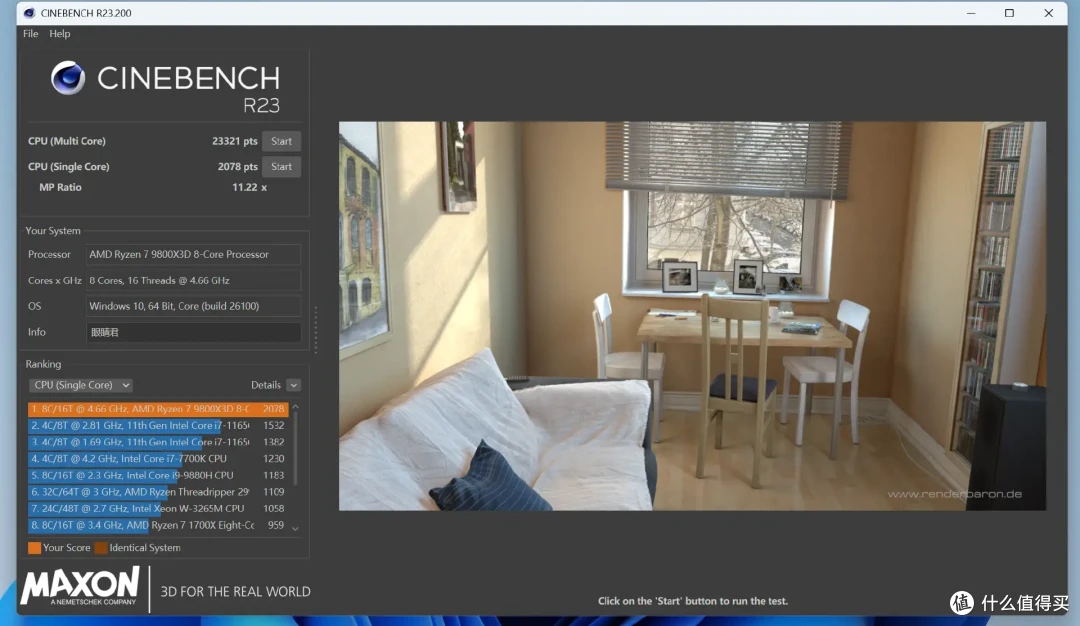
Task: Click the ranking list scroll down arrow
Action: pos(295,528)
